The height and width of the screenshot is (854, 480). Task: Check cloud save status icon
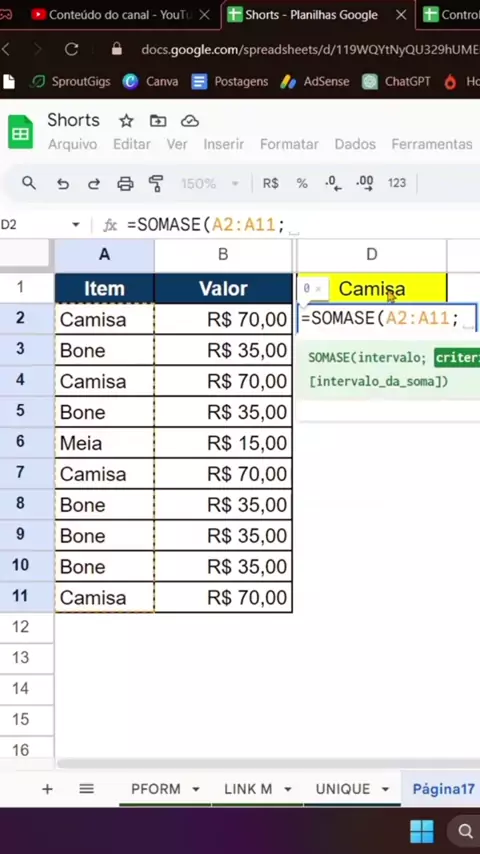190,121
